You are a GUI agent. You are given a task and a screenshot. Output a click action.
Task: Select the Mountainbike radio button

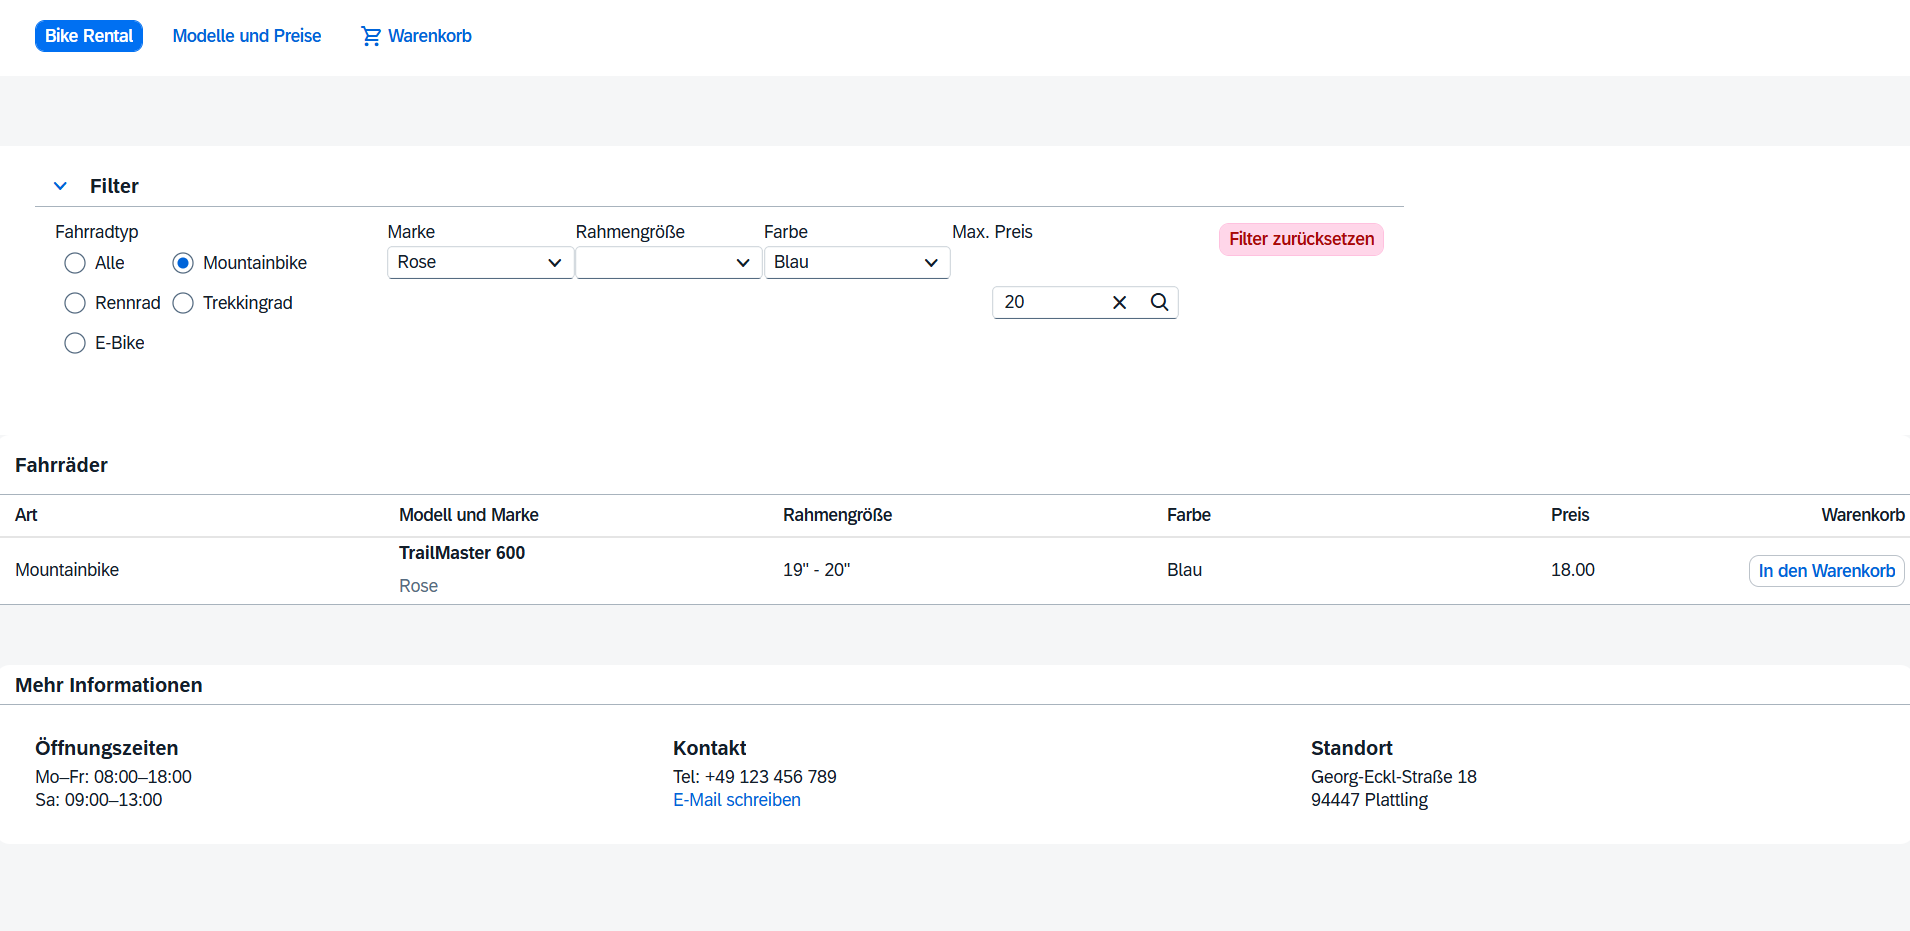(x=183, y=263)
